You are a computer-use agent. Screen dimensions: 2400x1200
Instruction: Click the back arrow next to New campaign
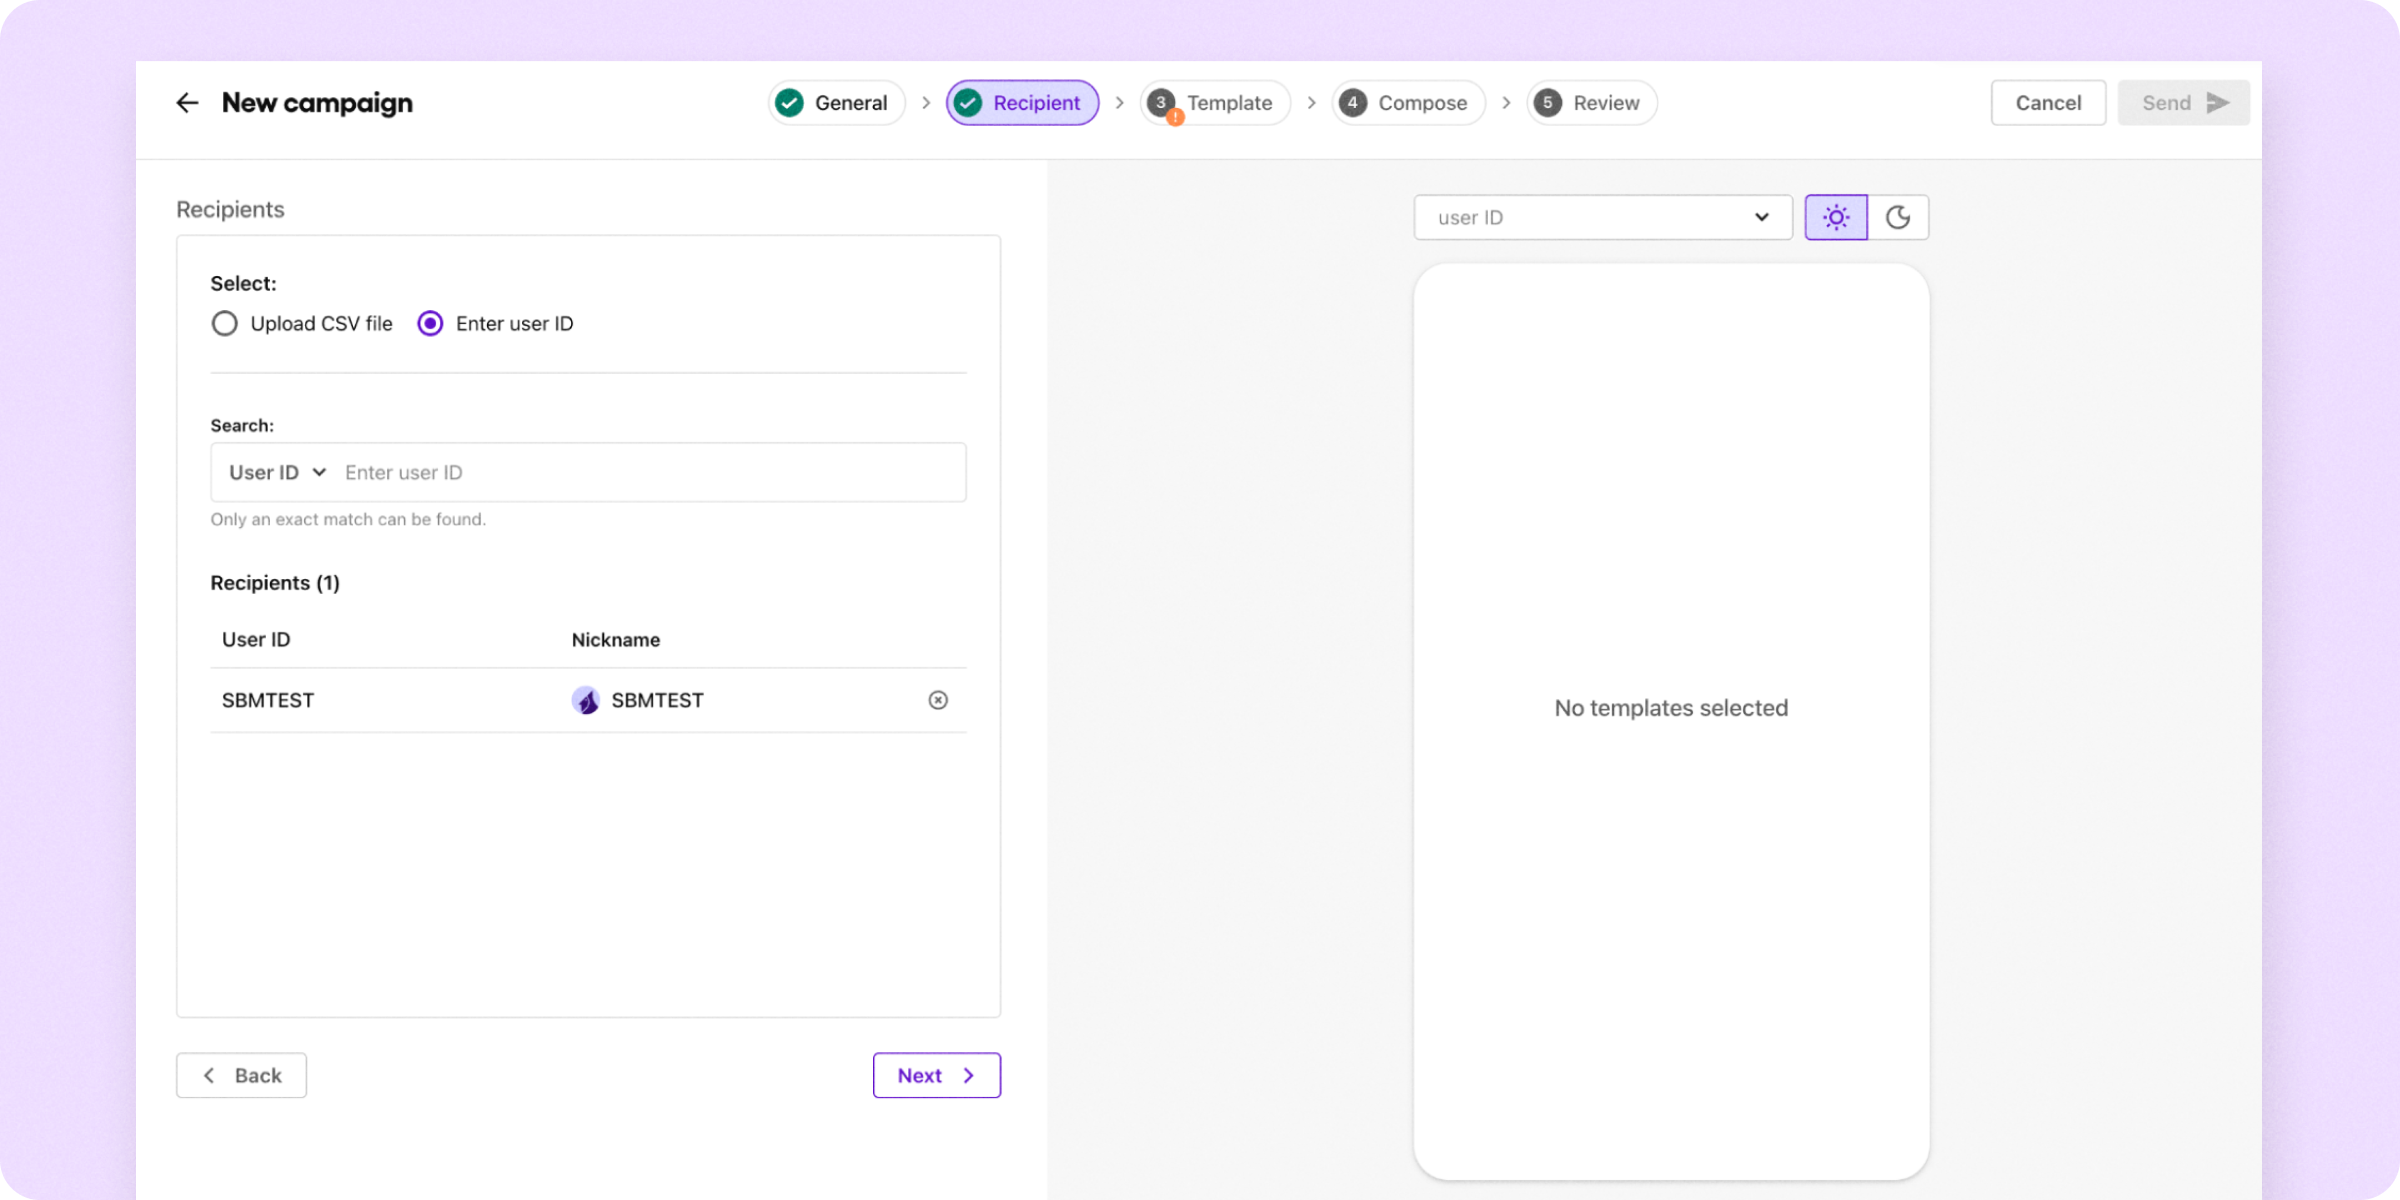[187, 102]
